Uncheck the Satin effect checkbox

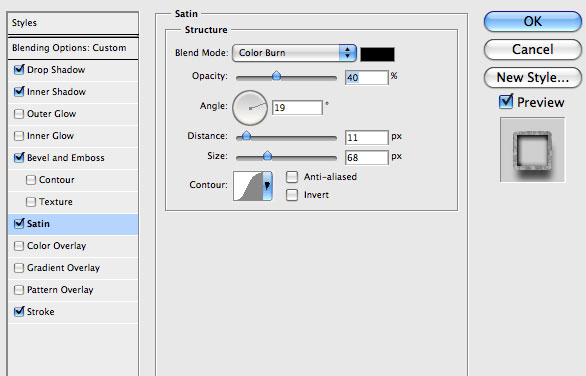19,224
